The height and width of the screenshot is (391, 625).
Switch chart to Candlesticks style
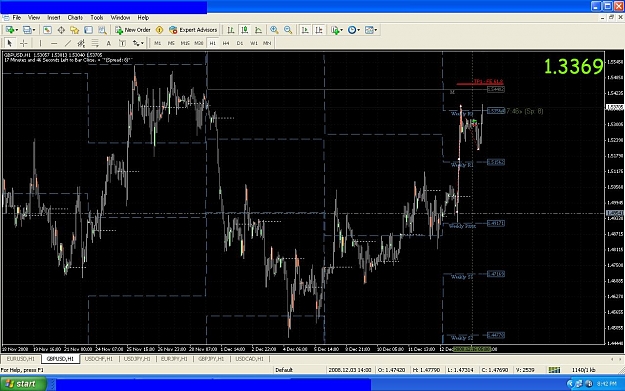[245, 30]
